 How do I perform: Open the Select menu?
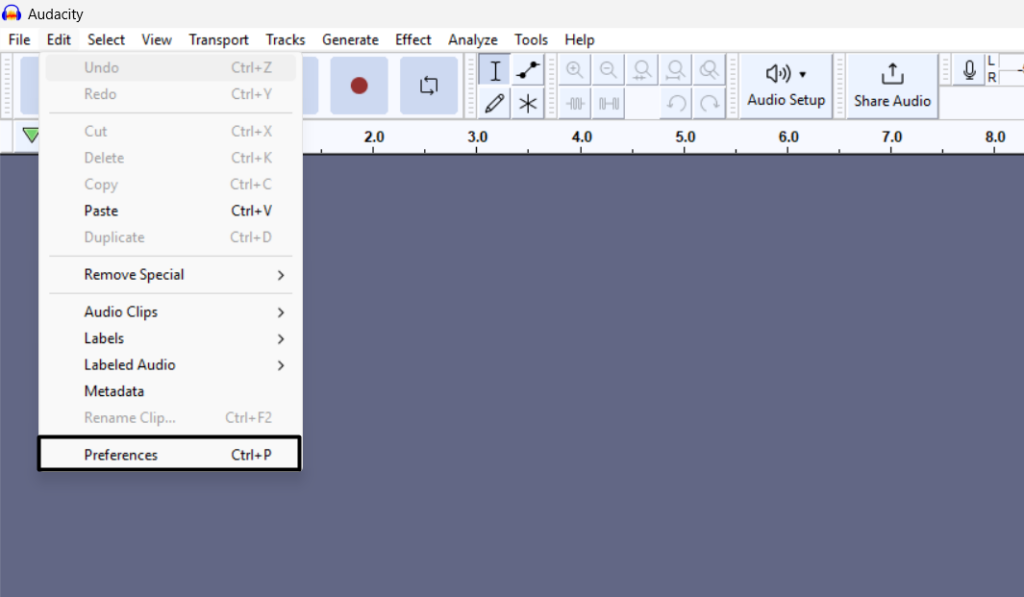[x=106, y=40]
